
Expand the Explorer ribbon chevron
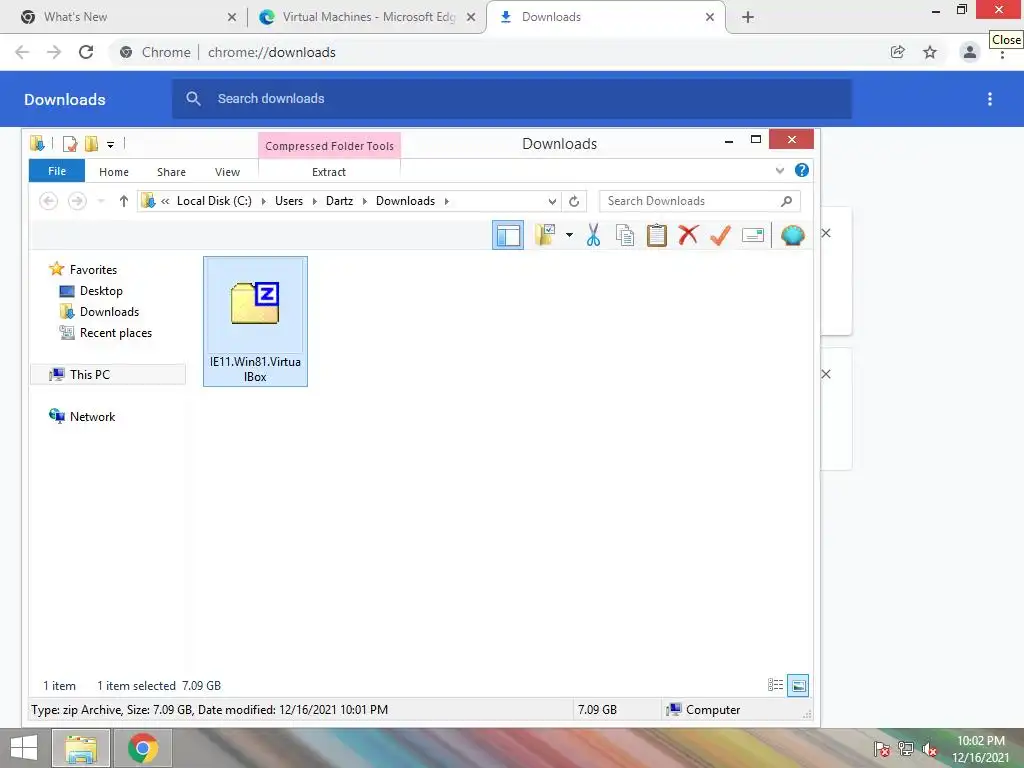pyautogui.click(x=780, y=171)
